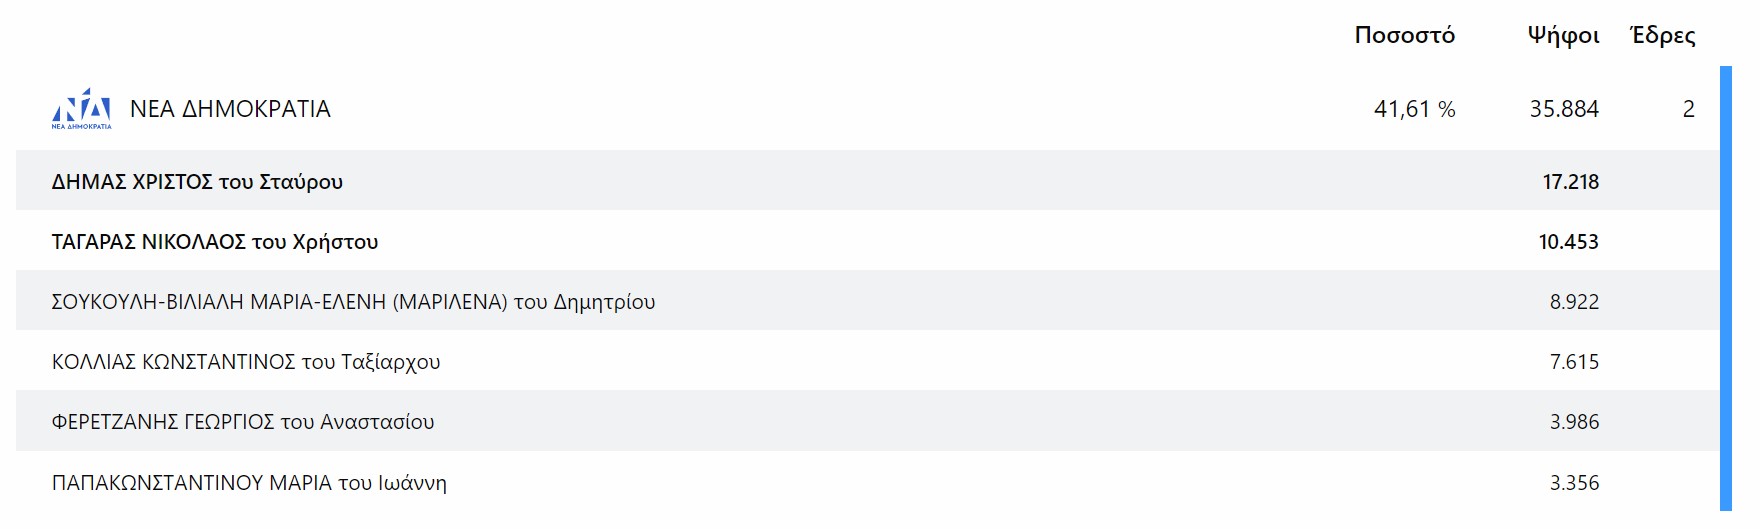
Task: Click the Έδρες column header
Action: click(1662, 36)
